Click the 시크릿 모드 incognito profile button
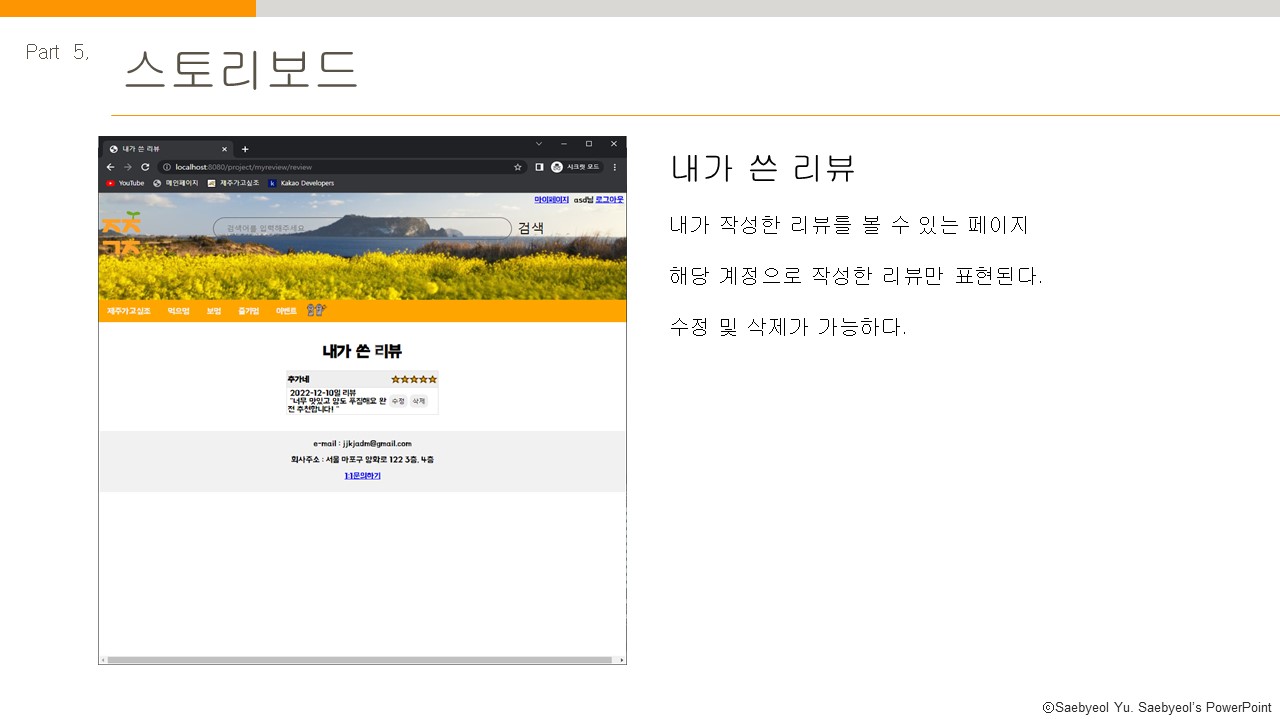 [x=576, y=167]
